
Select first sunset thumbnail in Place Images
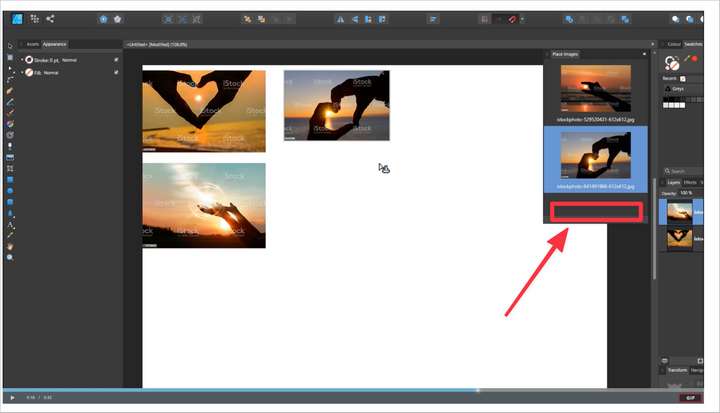(x=596, y=89)
